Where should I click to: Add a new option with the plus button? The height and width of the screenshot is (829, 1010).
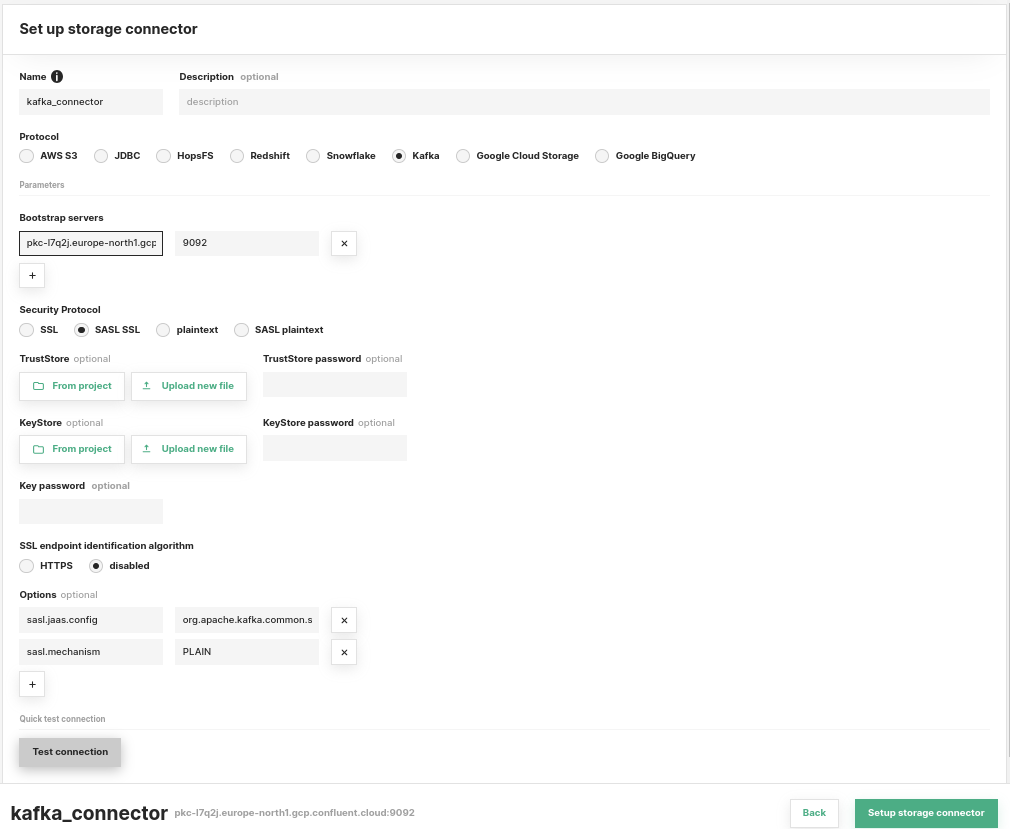click(x=32, y=684)
